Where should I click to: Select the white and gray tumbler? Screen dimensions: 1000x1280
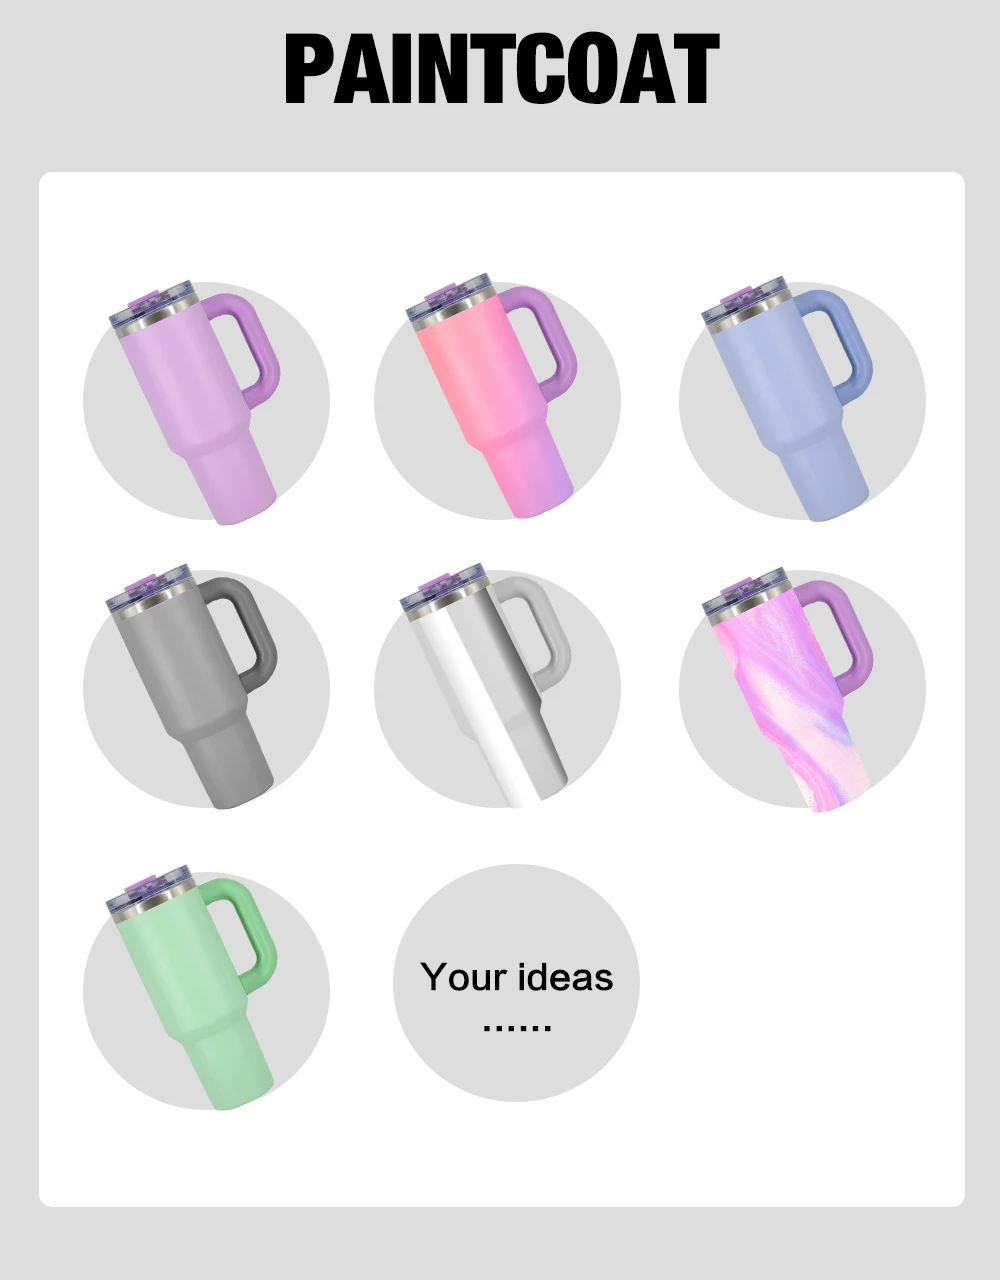pos(487,688)
